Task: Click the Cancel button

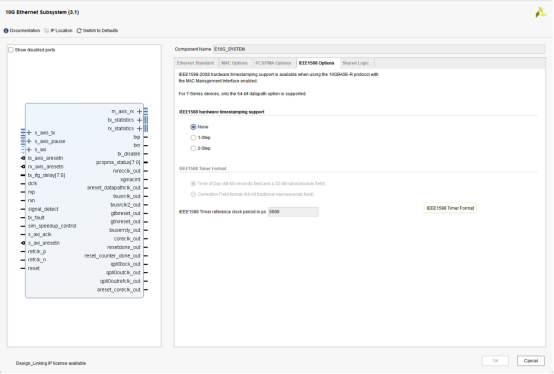Action: (x=531, y=361)
